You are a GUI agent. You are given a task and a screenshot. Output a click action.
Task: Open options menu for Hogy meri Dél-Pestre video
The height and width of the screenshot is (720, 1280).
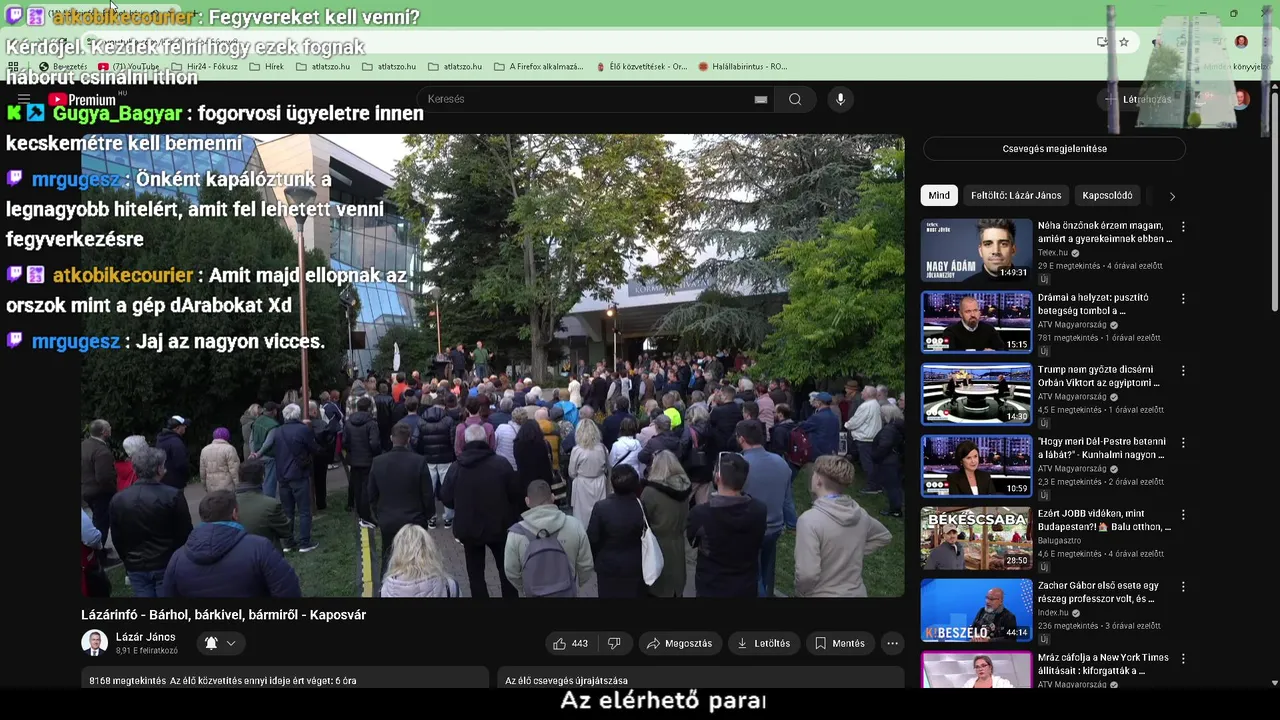1183,443
